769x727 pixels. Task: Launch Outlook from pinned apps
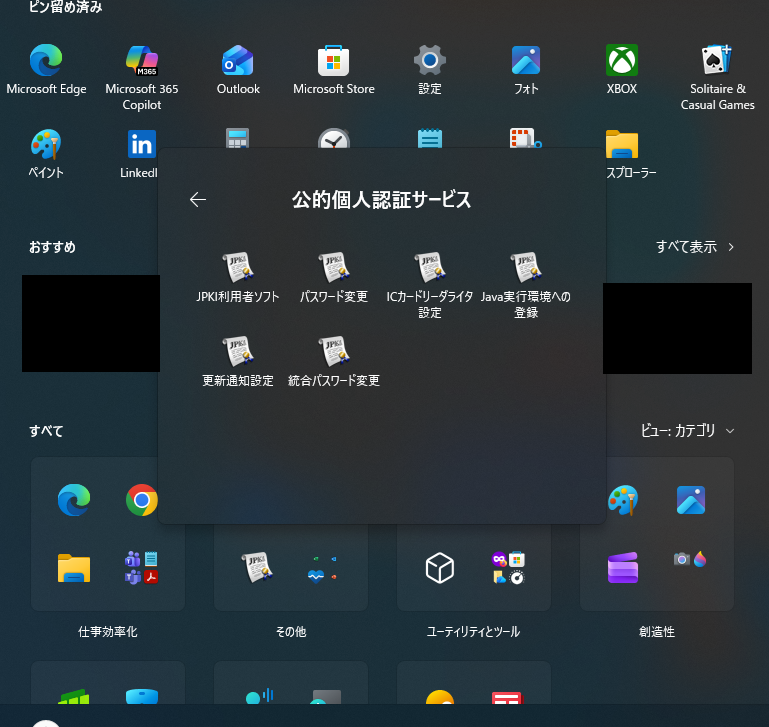[238, 70]
